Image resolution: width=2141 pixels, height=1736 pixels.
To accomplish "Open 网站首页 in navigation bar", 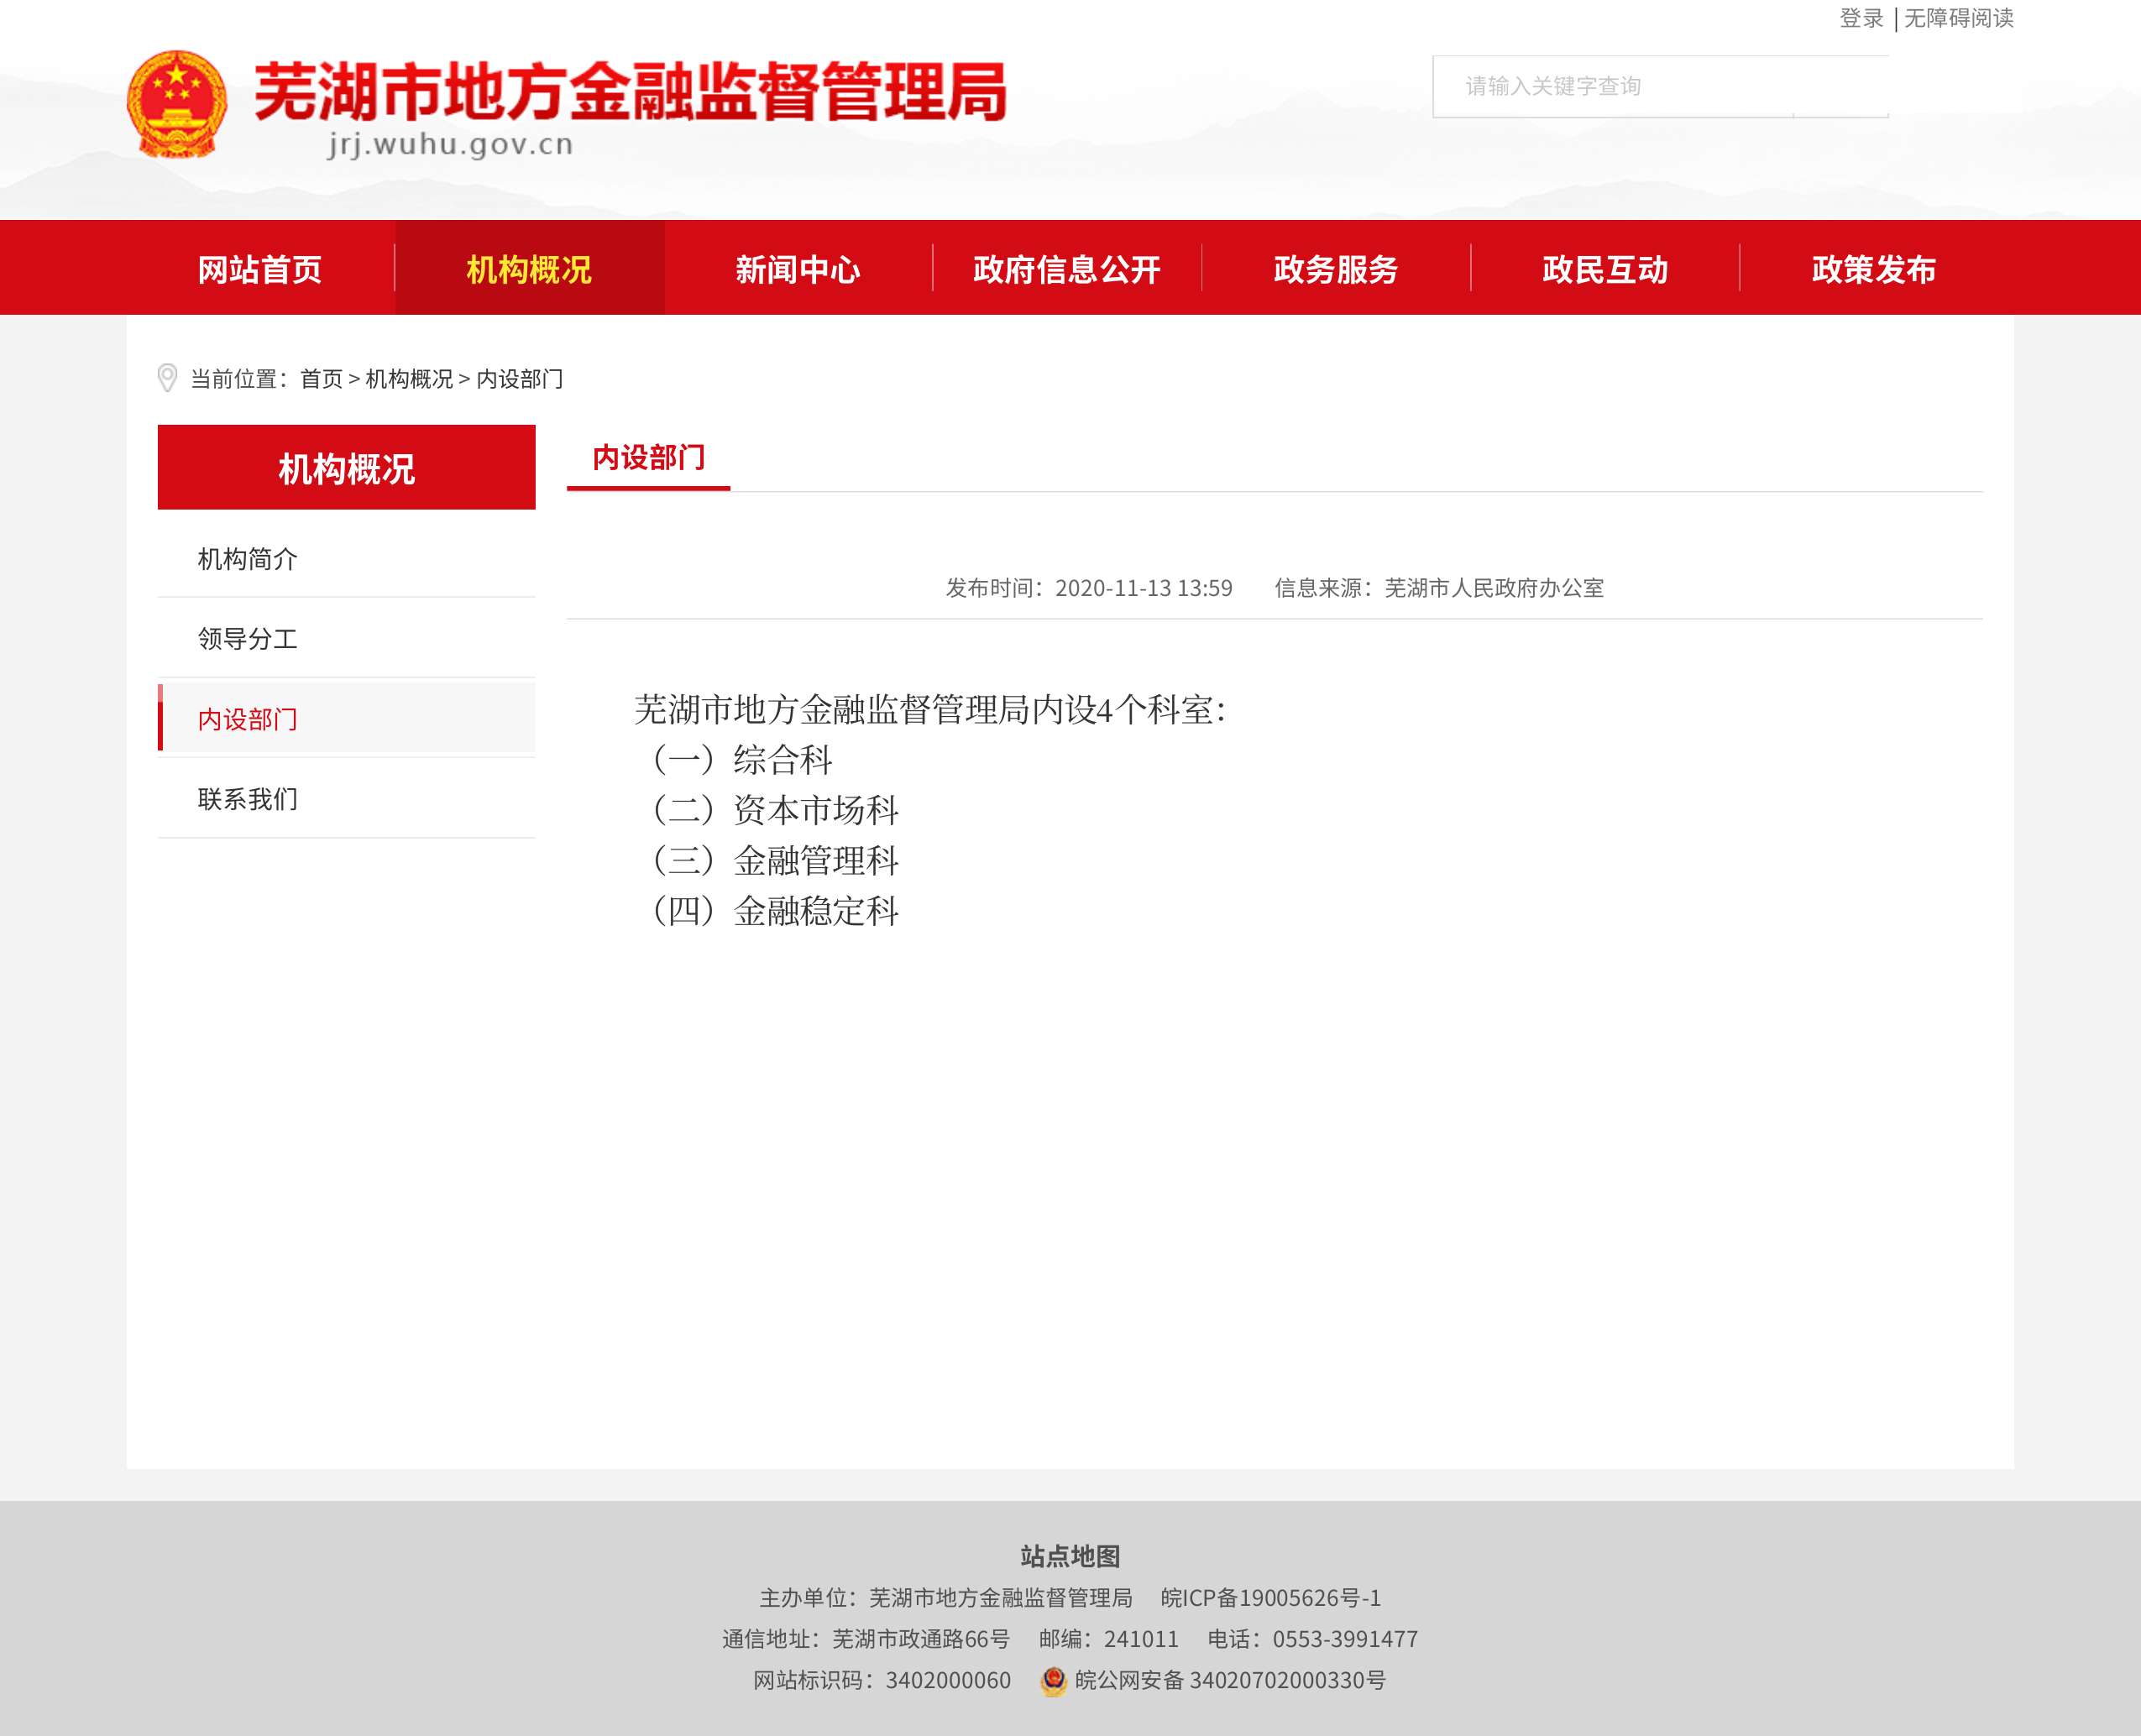I will coord(260,269).
